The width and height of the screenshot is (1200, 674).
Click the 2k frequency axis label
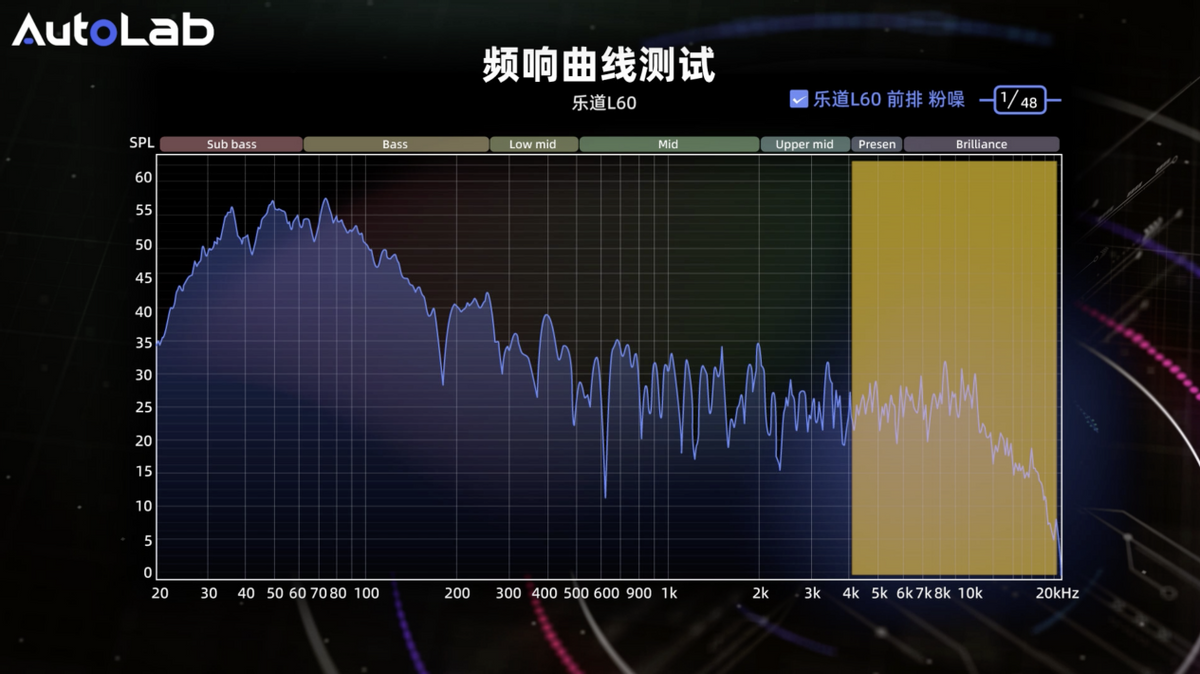click(x=761, y=593)
